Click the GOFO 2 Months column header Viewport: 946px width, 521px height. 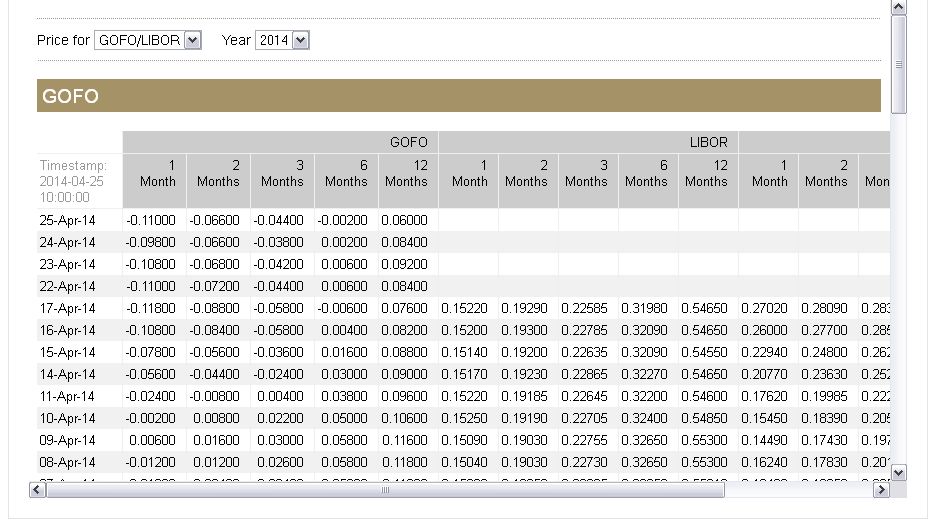(x=218, y=181)
